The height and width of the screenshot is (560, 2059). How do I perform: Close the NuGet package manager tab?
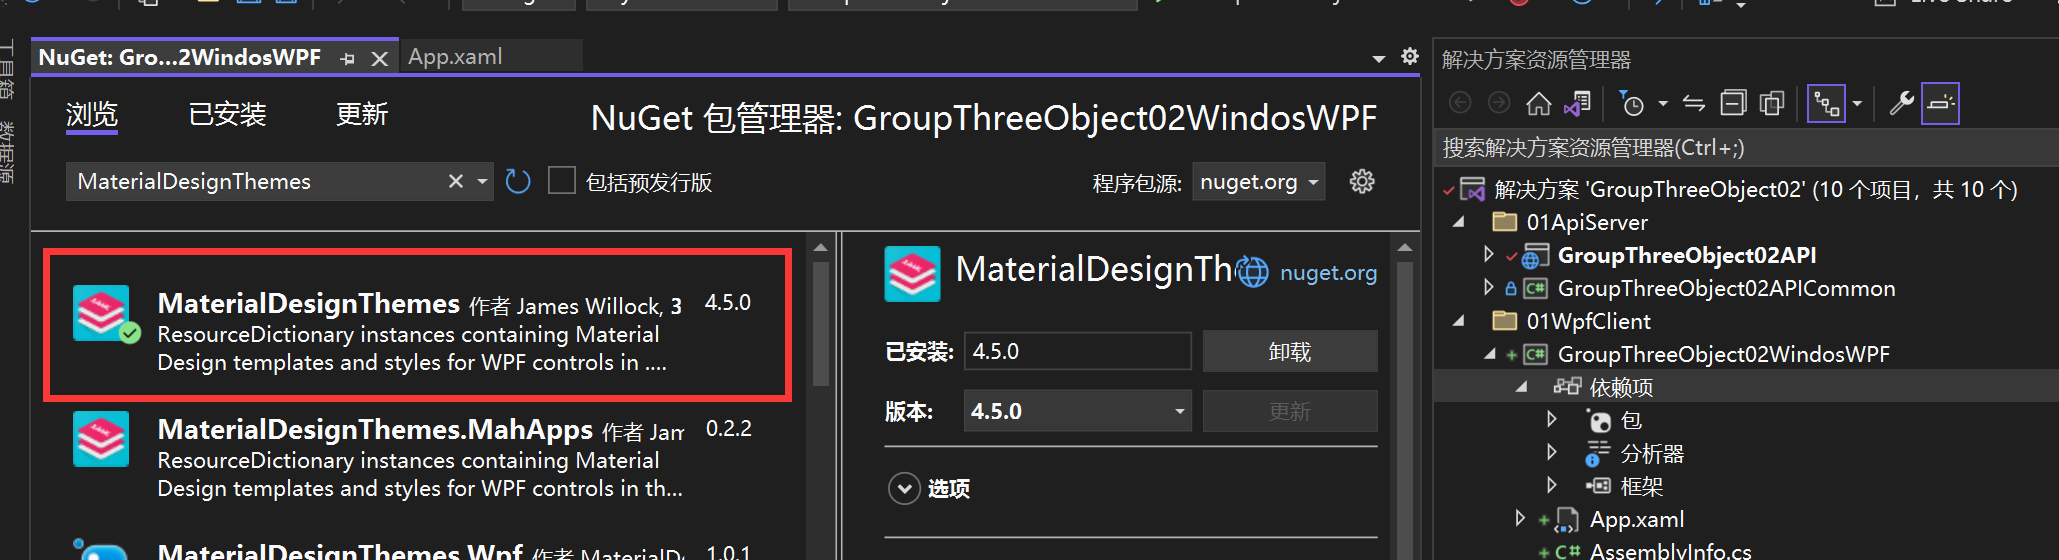(x=380, y=59)
